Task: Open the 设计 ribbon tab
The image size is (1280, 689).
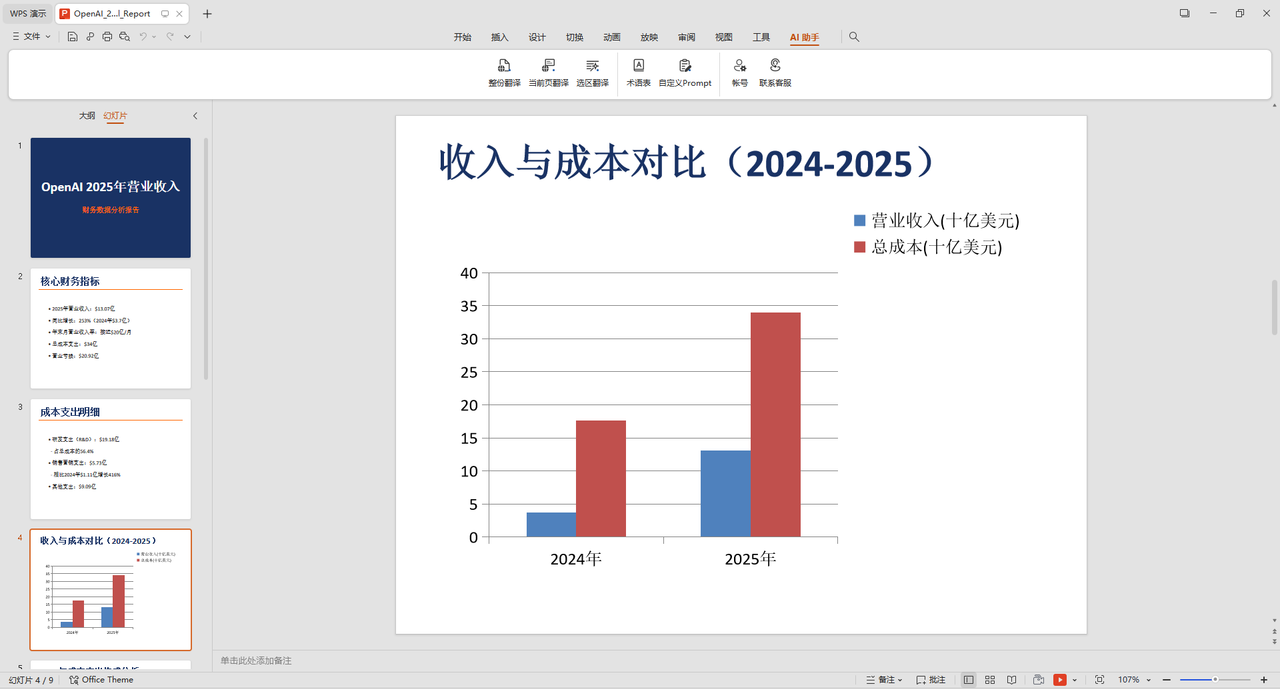Action: tap(537, 37)
